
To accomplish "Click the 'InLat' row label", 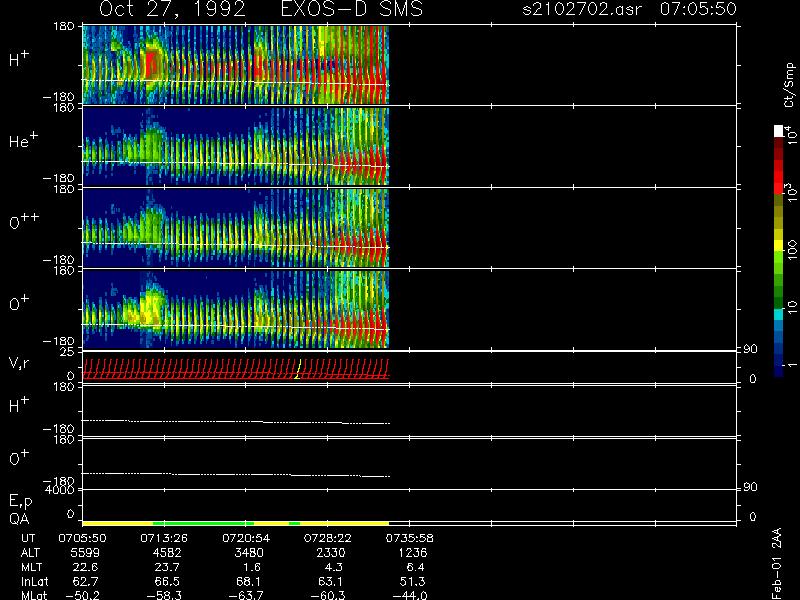I will point(35,582).
